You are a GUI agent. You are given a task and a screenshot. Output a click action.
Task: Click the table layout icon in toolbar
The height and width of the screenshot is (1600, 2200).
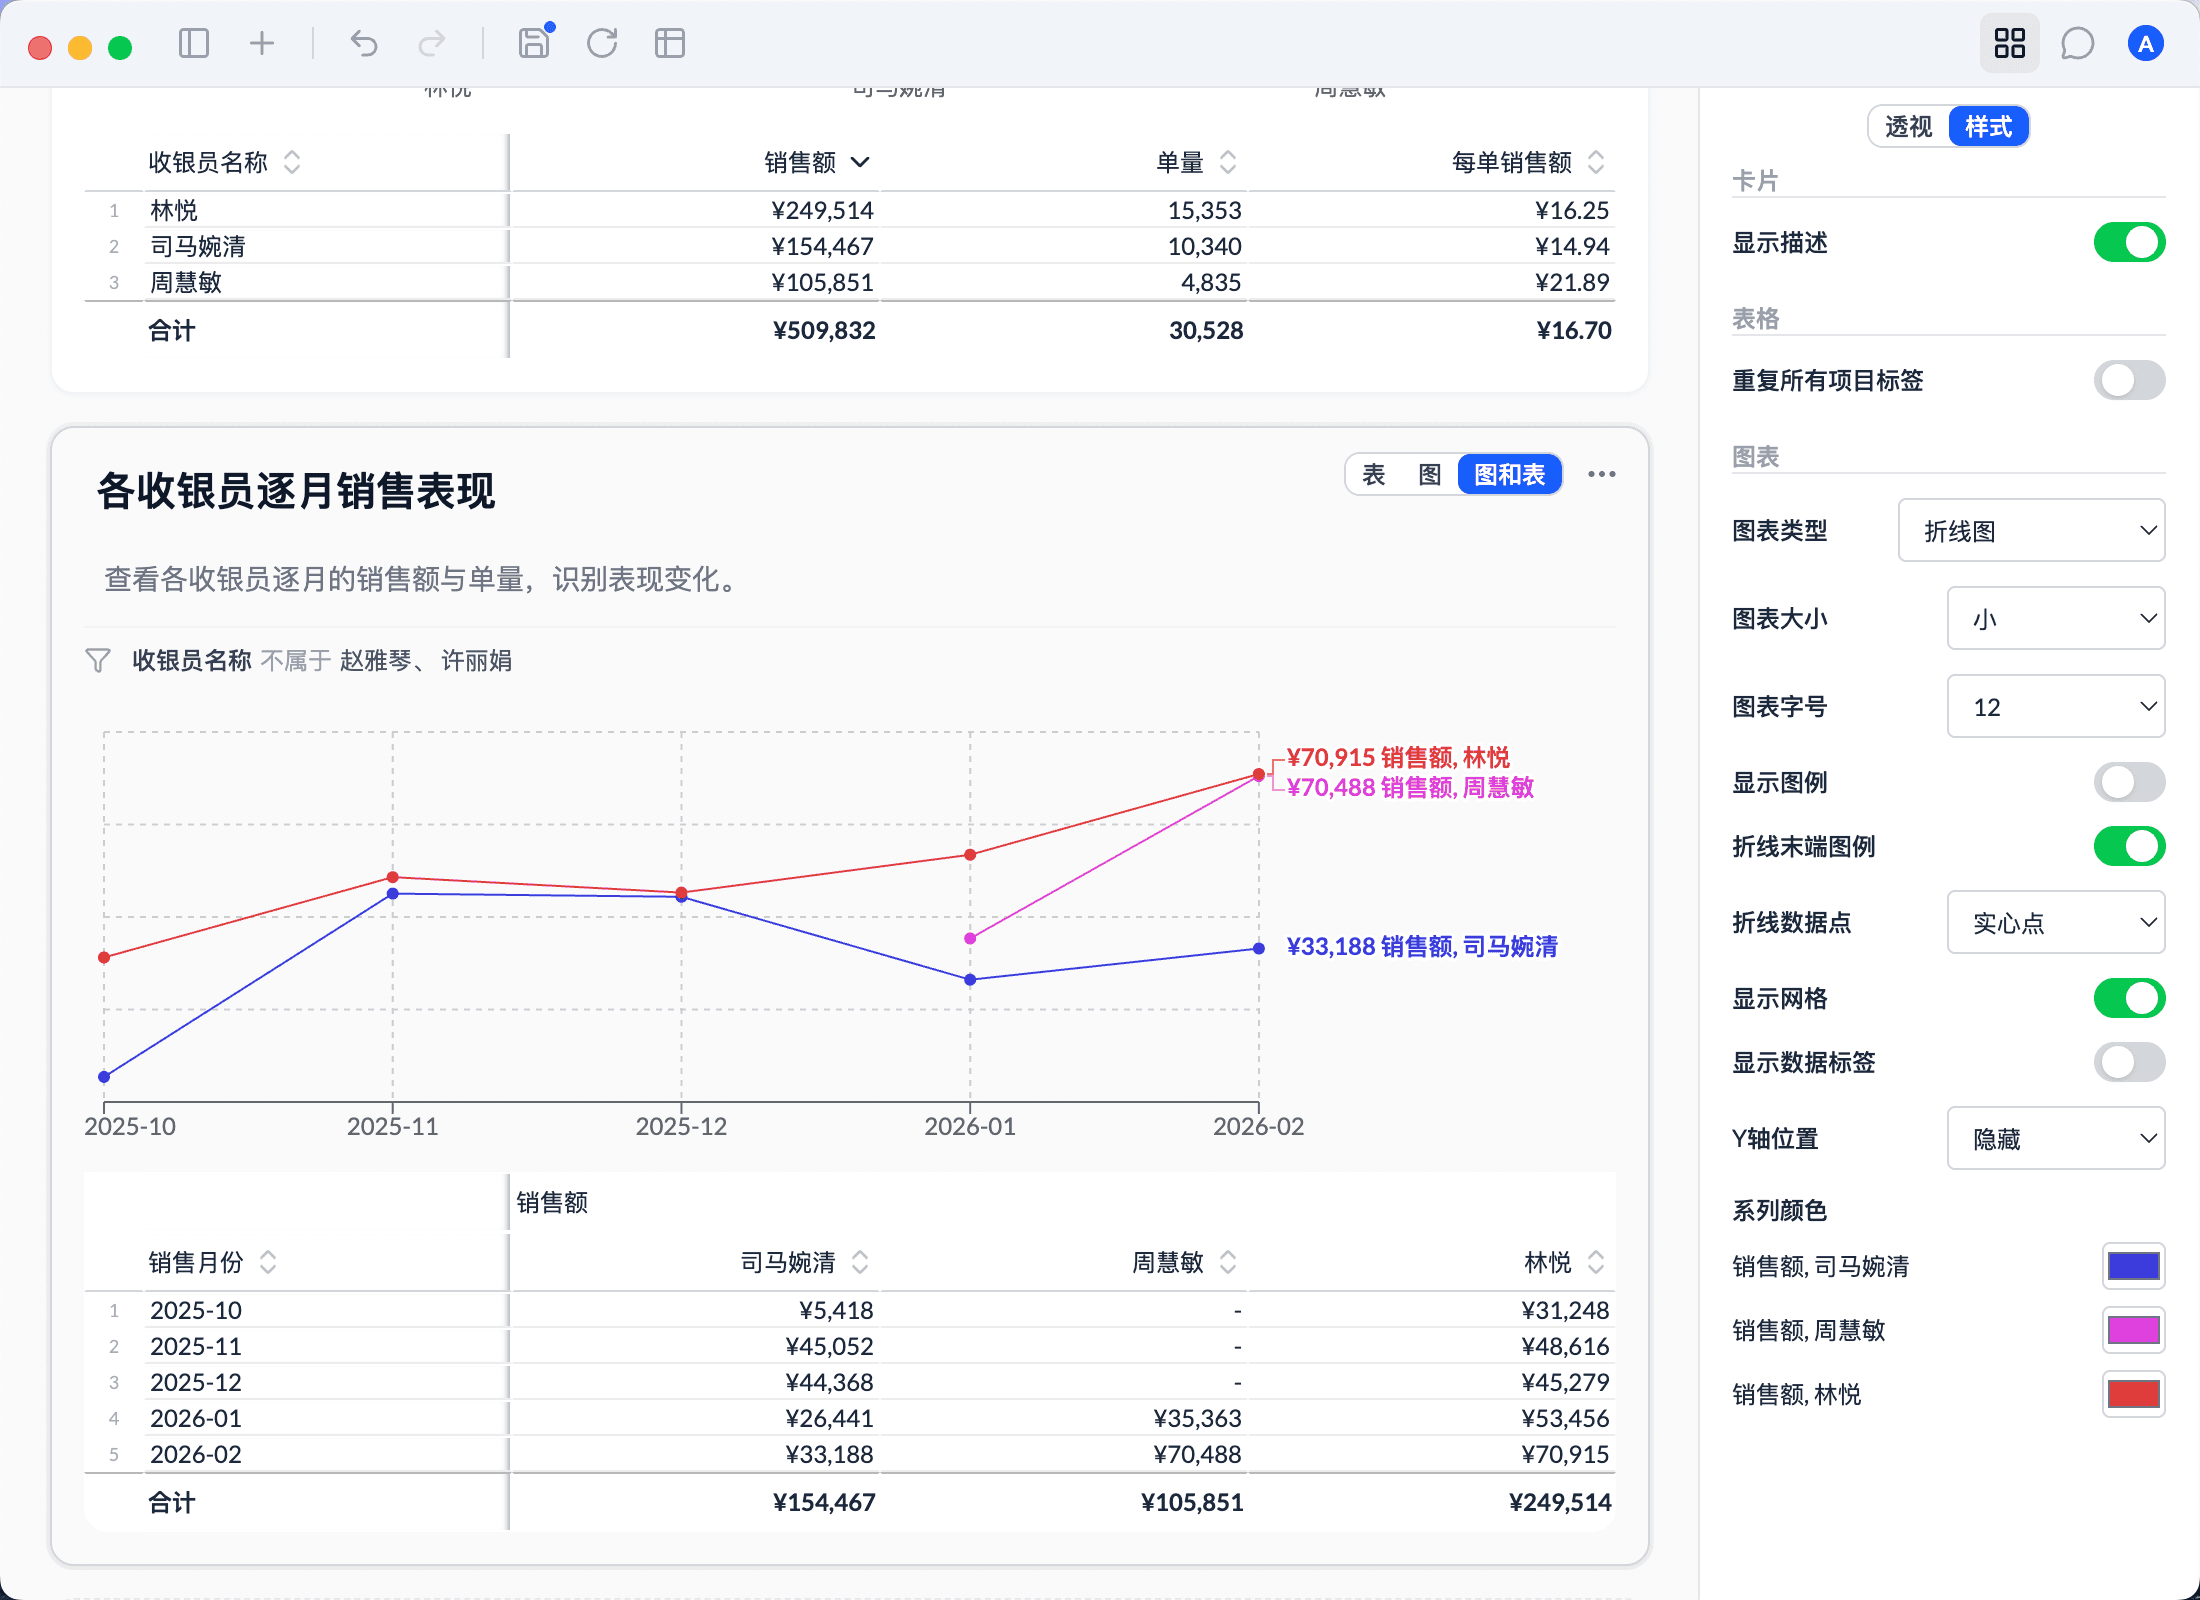pos(670,44)
